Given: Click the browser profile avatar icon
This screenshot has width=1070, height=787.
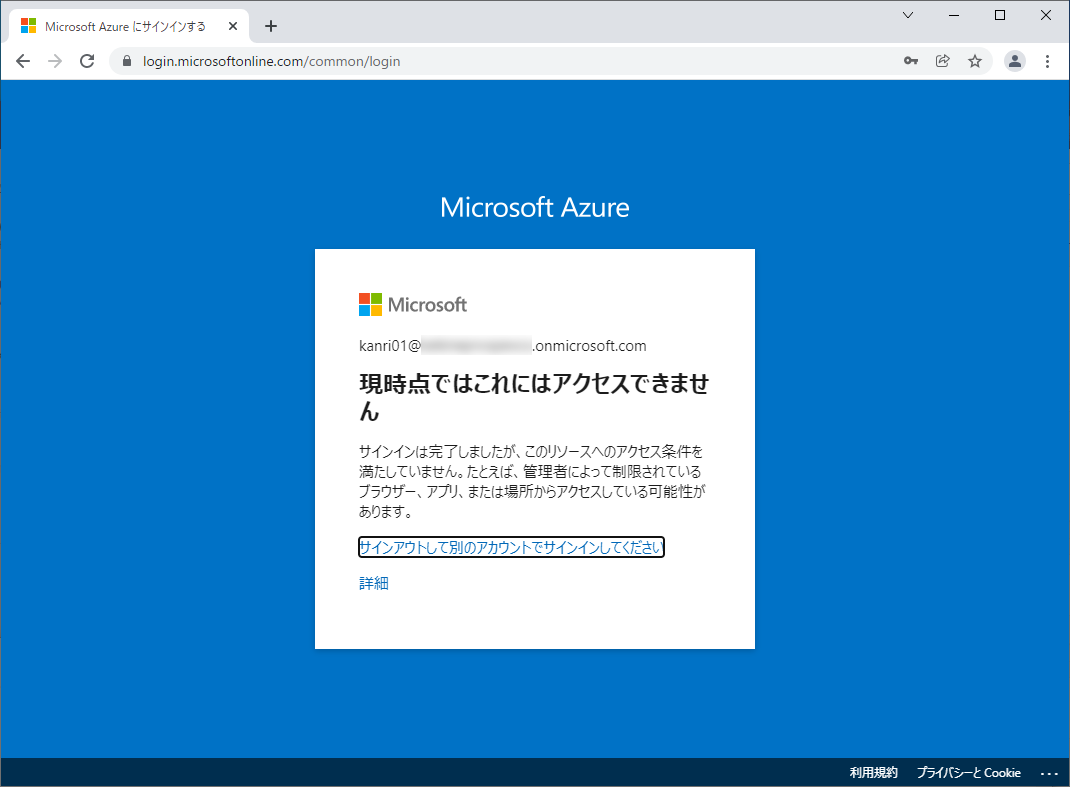Looking at the screenshot, I should coord(1015,61).
